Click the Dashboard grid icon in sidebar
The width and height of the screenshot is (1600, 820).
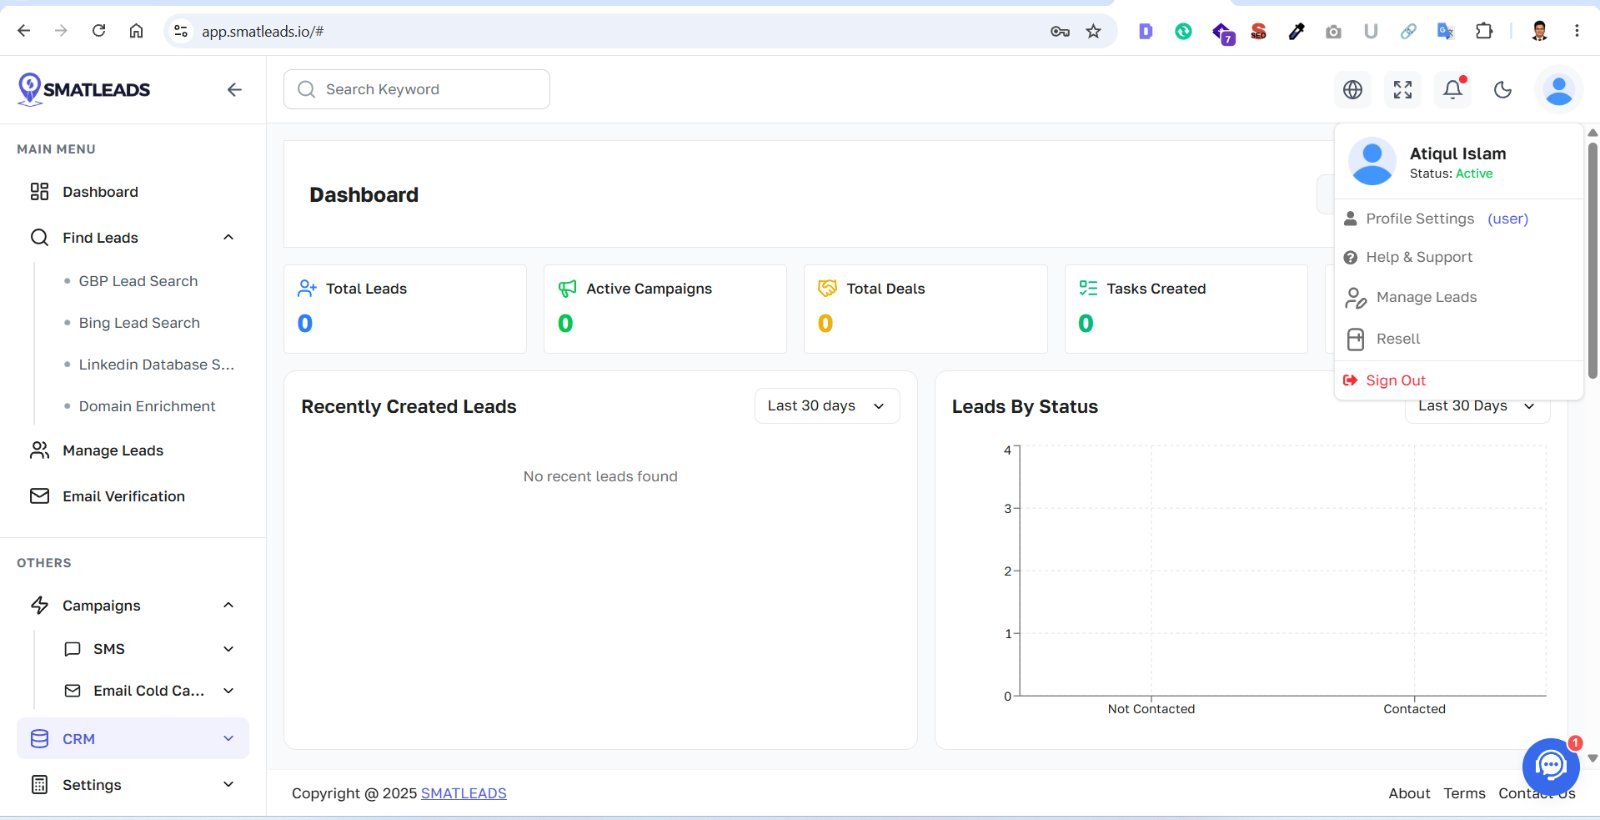point(40,192)
